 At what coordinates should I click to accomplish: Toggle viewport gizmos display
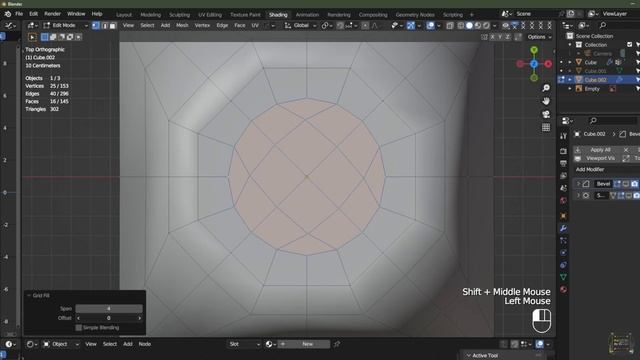(411, 25)
